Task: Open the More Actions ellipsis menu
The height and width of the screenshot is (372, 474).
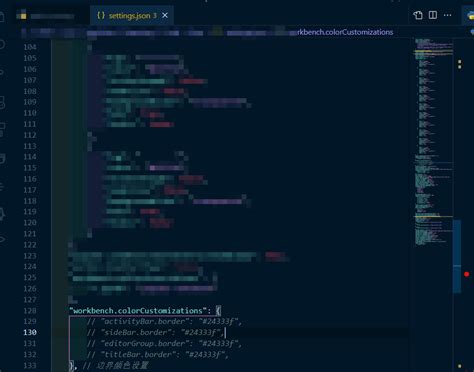Action: click(448, 15)
